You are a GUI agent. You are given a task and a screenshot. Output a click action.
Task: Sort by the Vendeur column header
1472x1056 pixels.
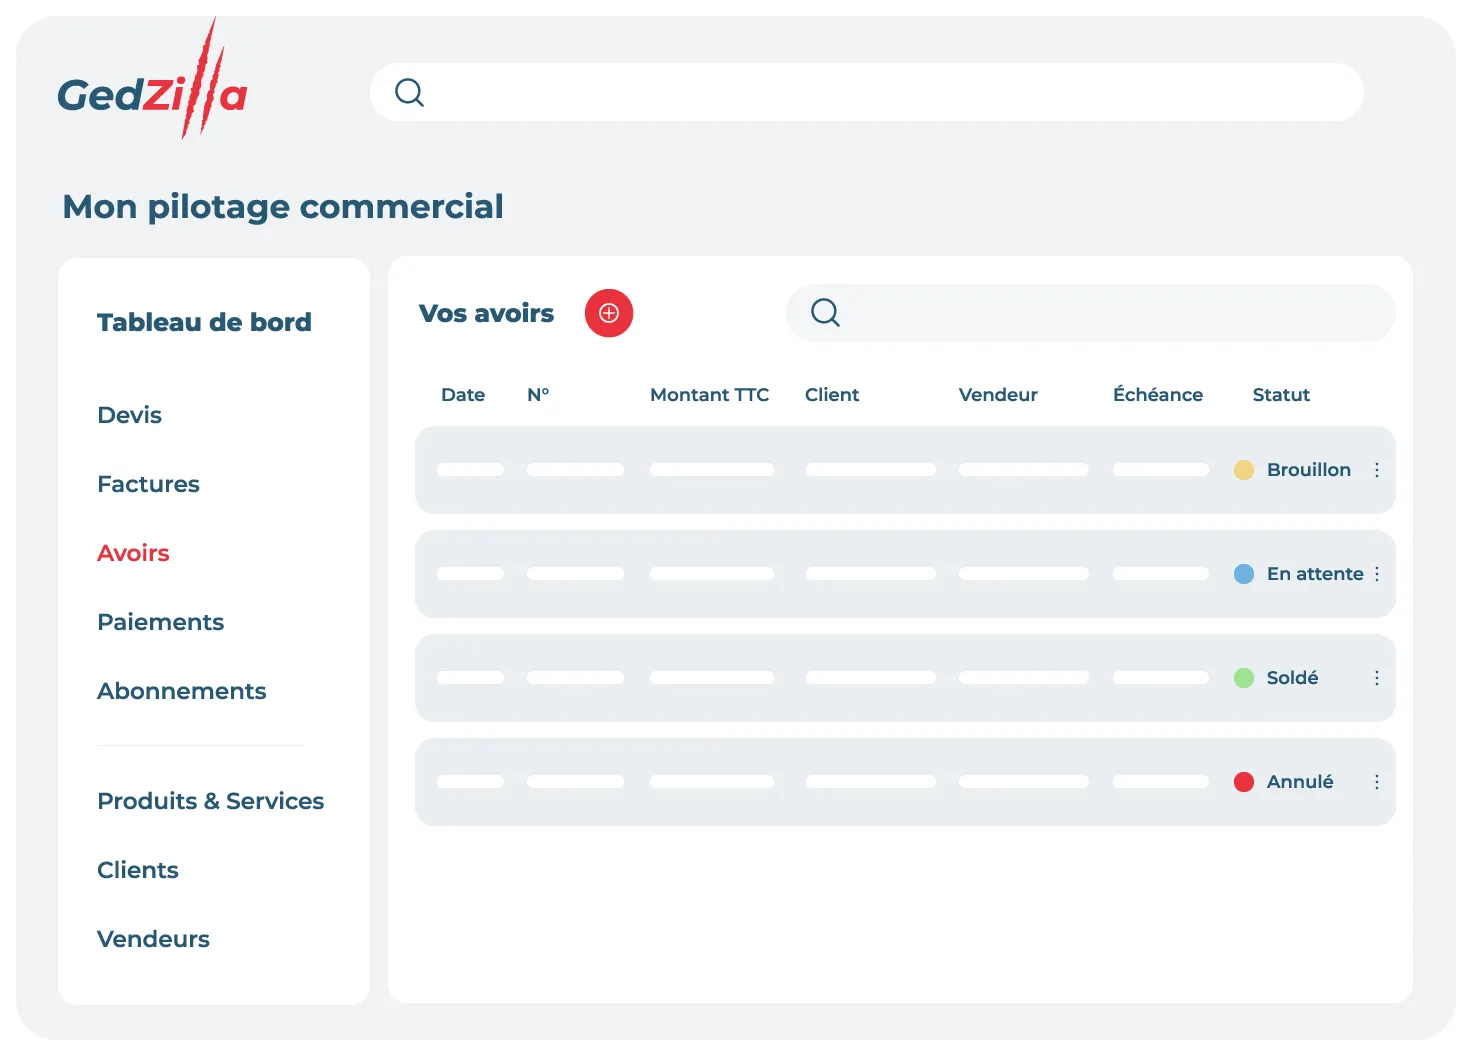pos(998,395)
